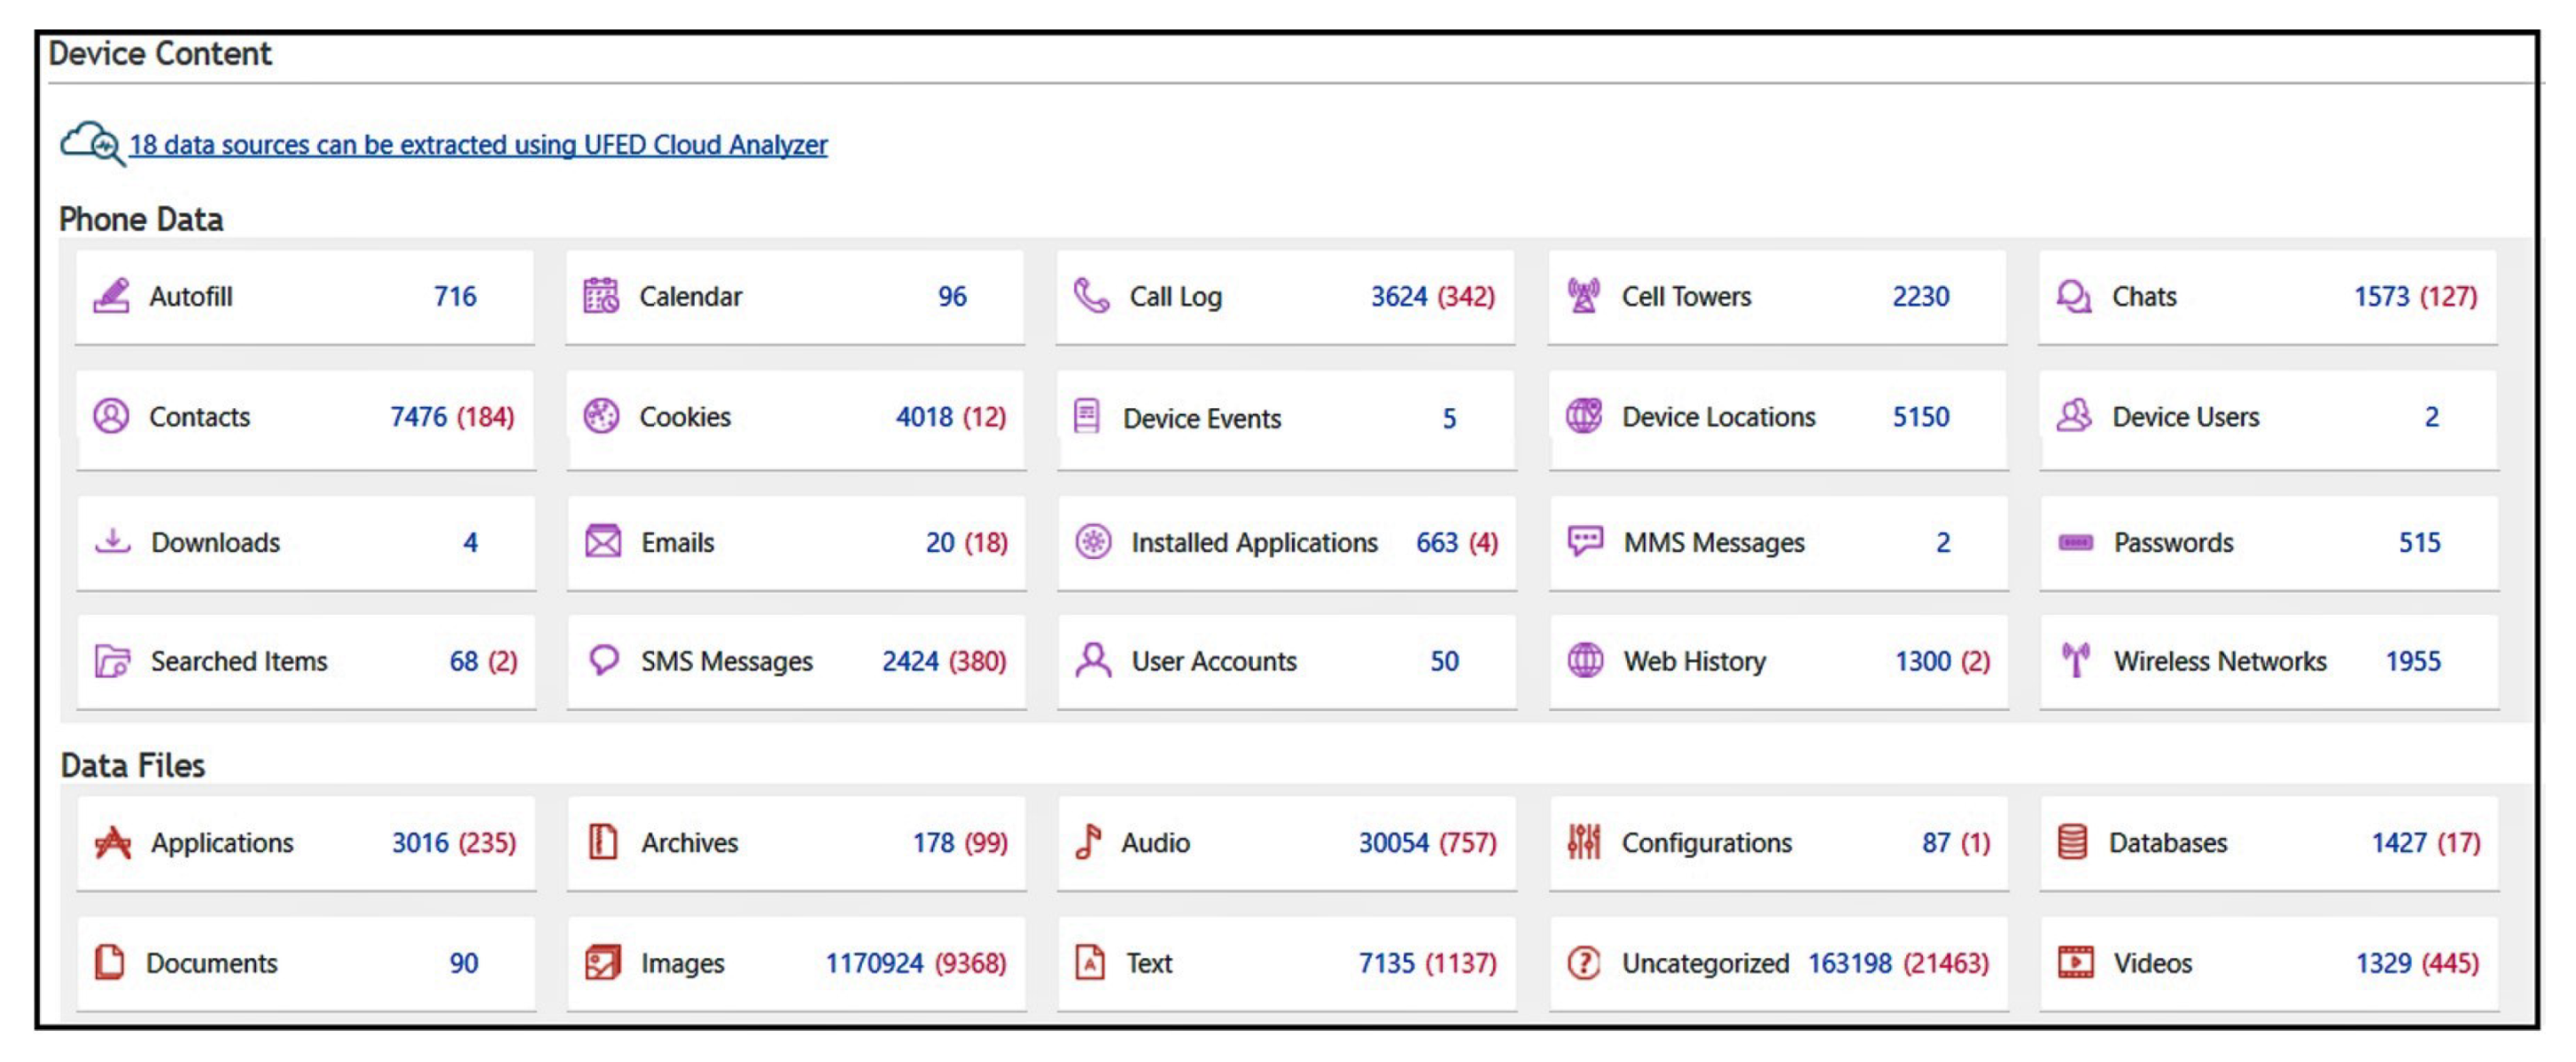The width and height of the screenshot is (2576, 1062).
Task: Select the Call Log phone icon
Action: click(x=1091, y=296)
